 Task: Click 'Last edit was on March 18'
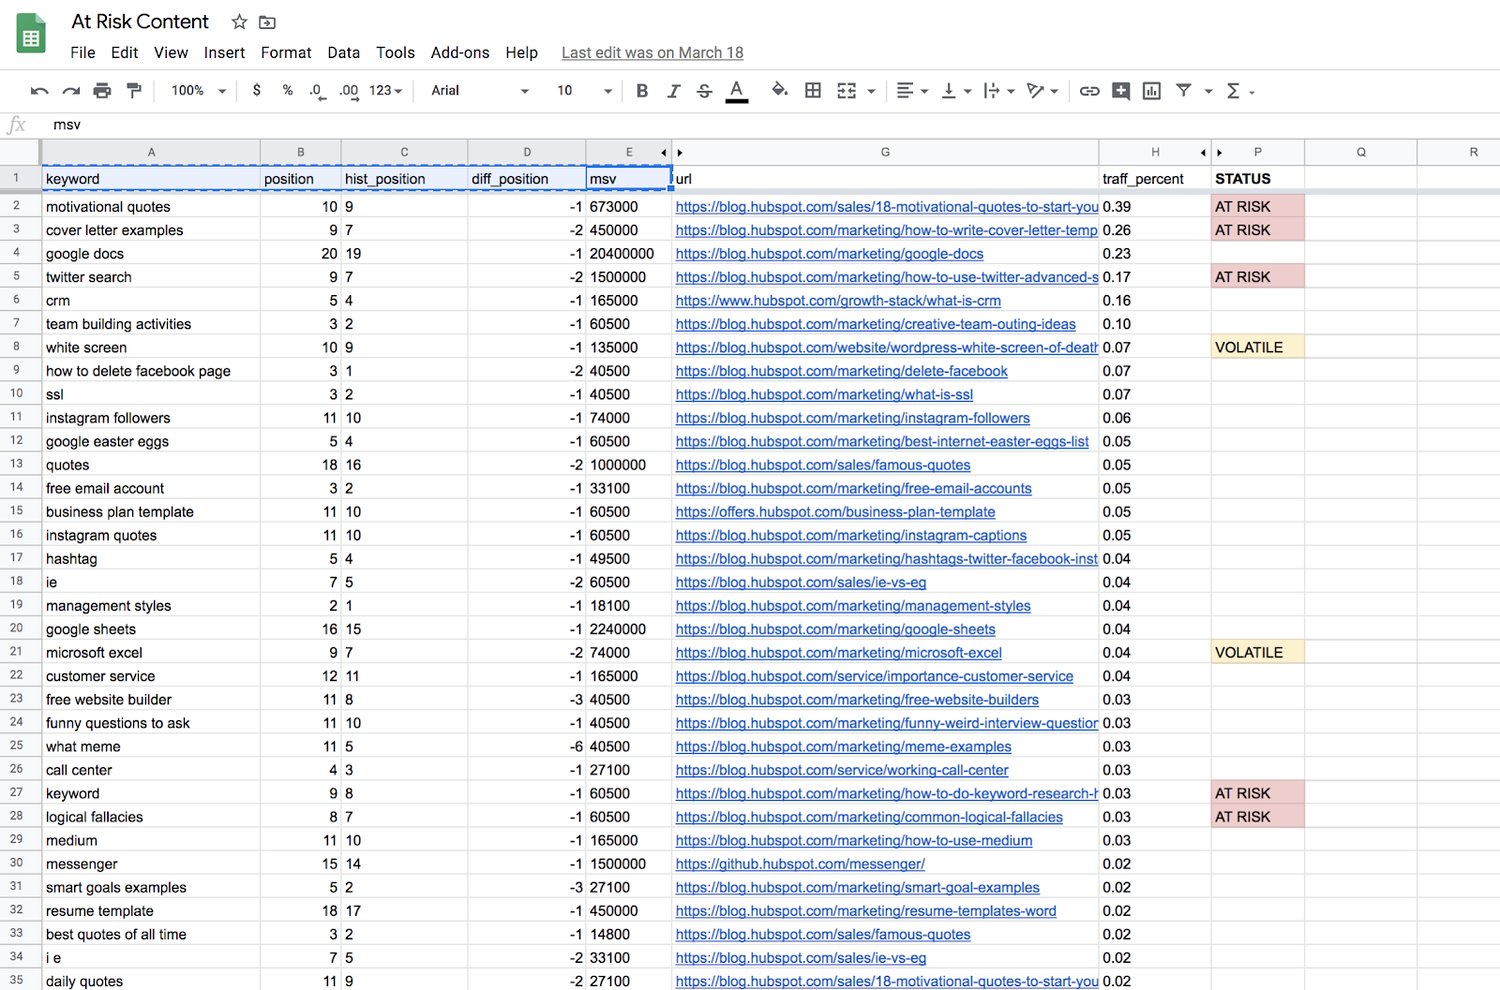click(x=652, y=53)
